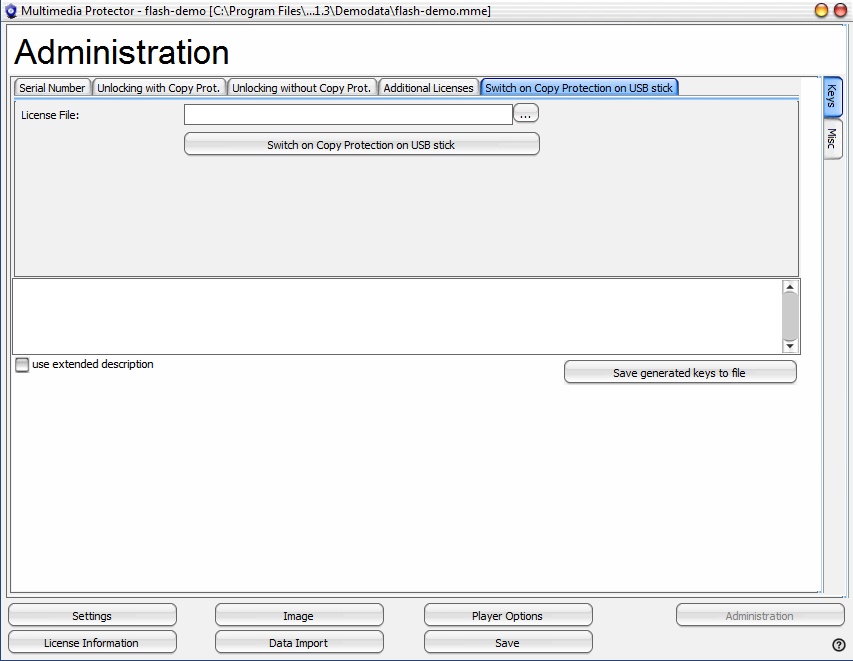Click Save generated keys to file
The width and height of the screenshot is (853, 661).
(x=680, y=373)
